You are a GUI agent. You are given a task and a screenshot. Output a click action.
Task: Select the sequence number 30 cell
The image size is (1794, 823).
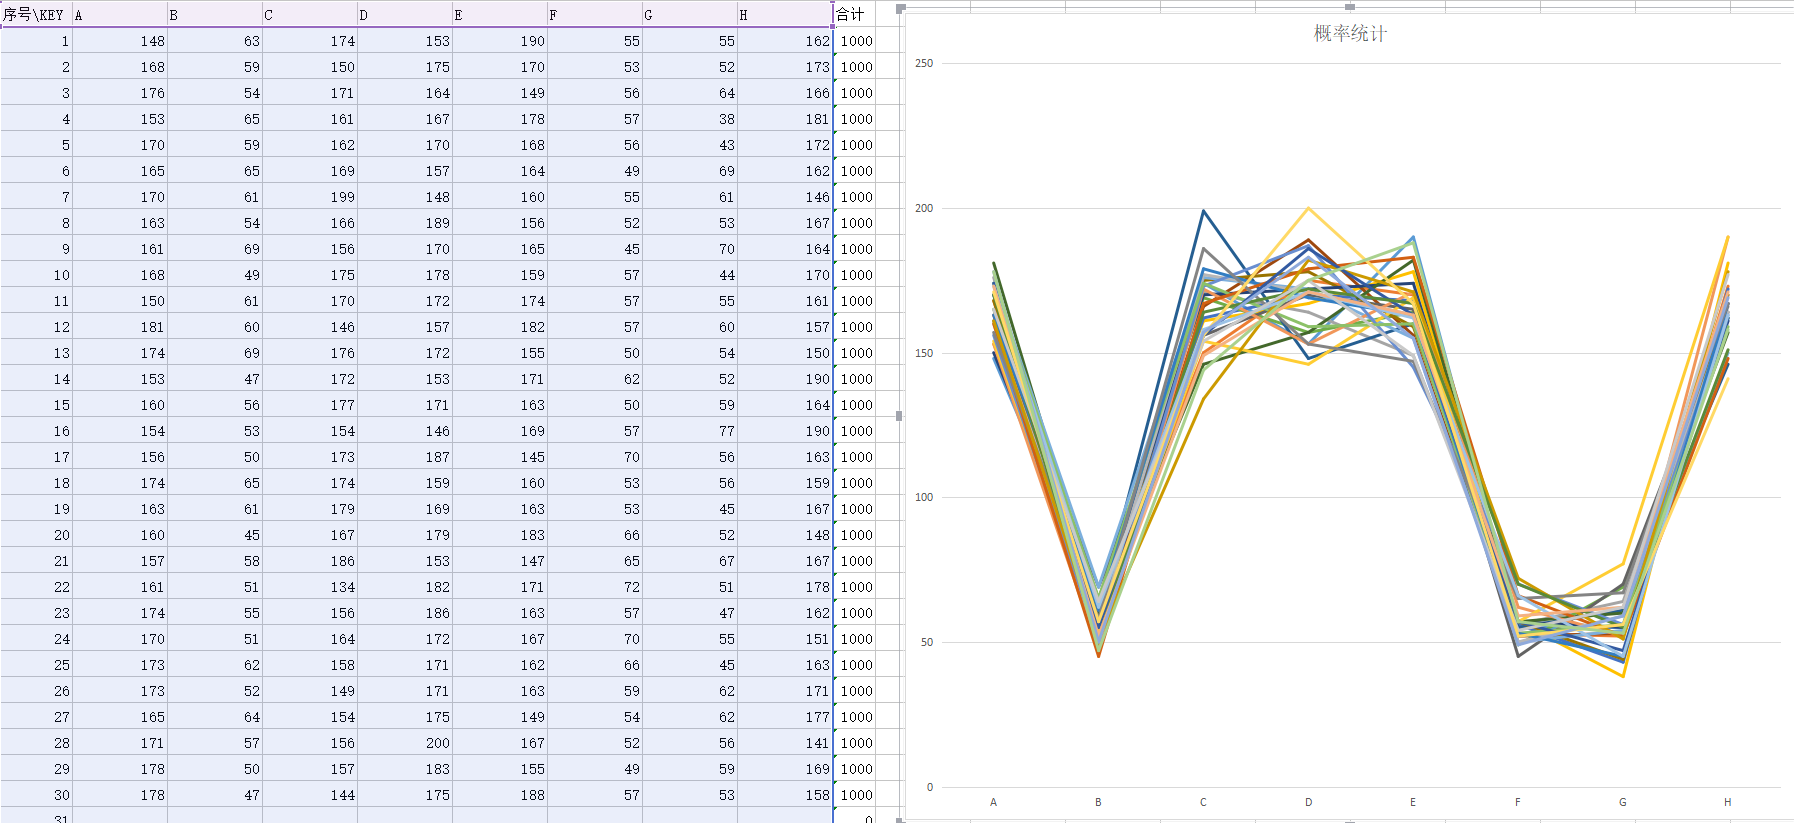tap(37, 795)
